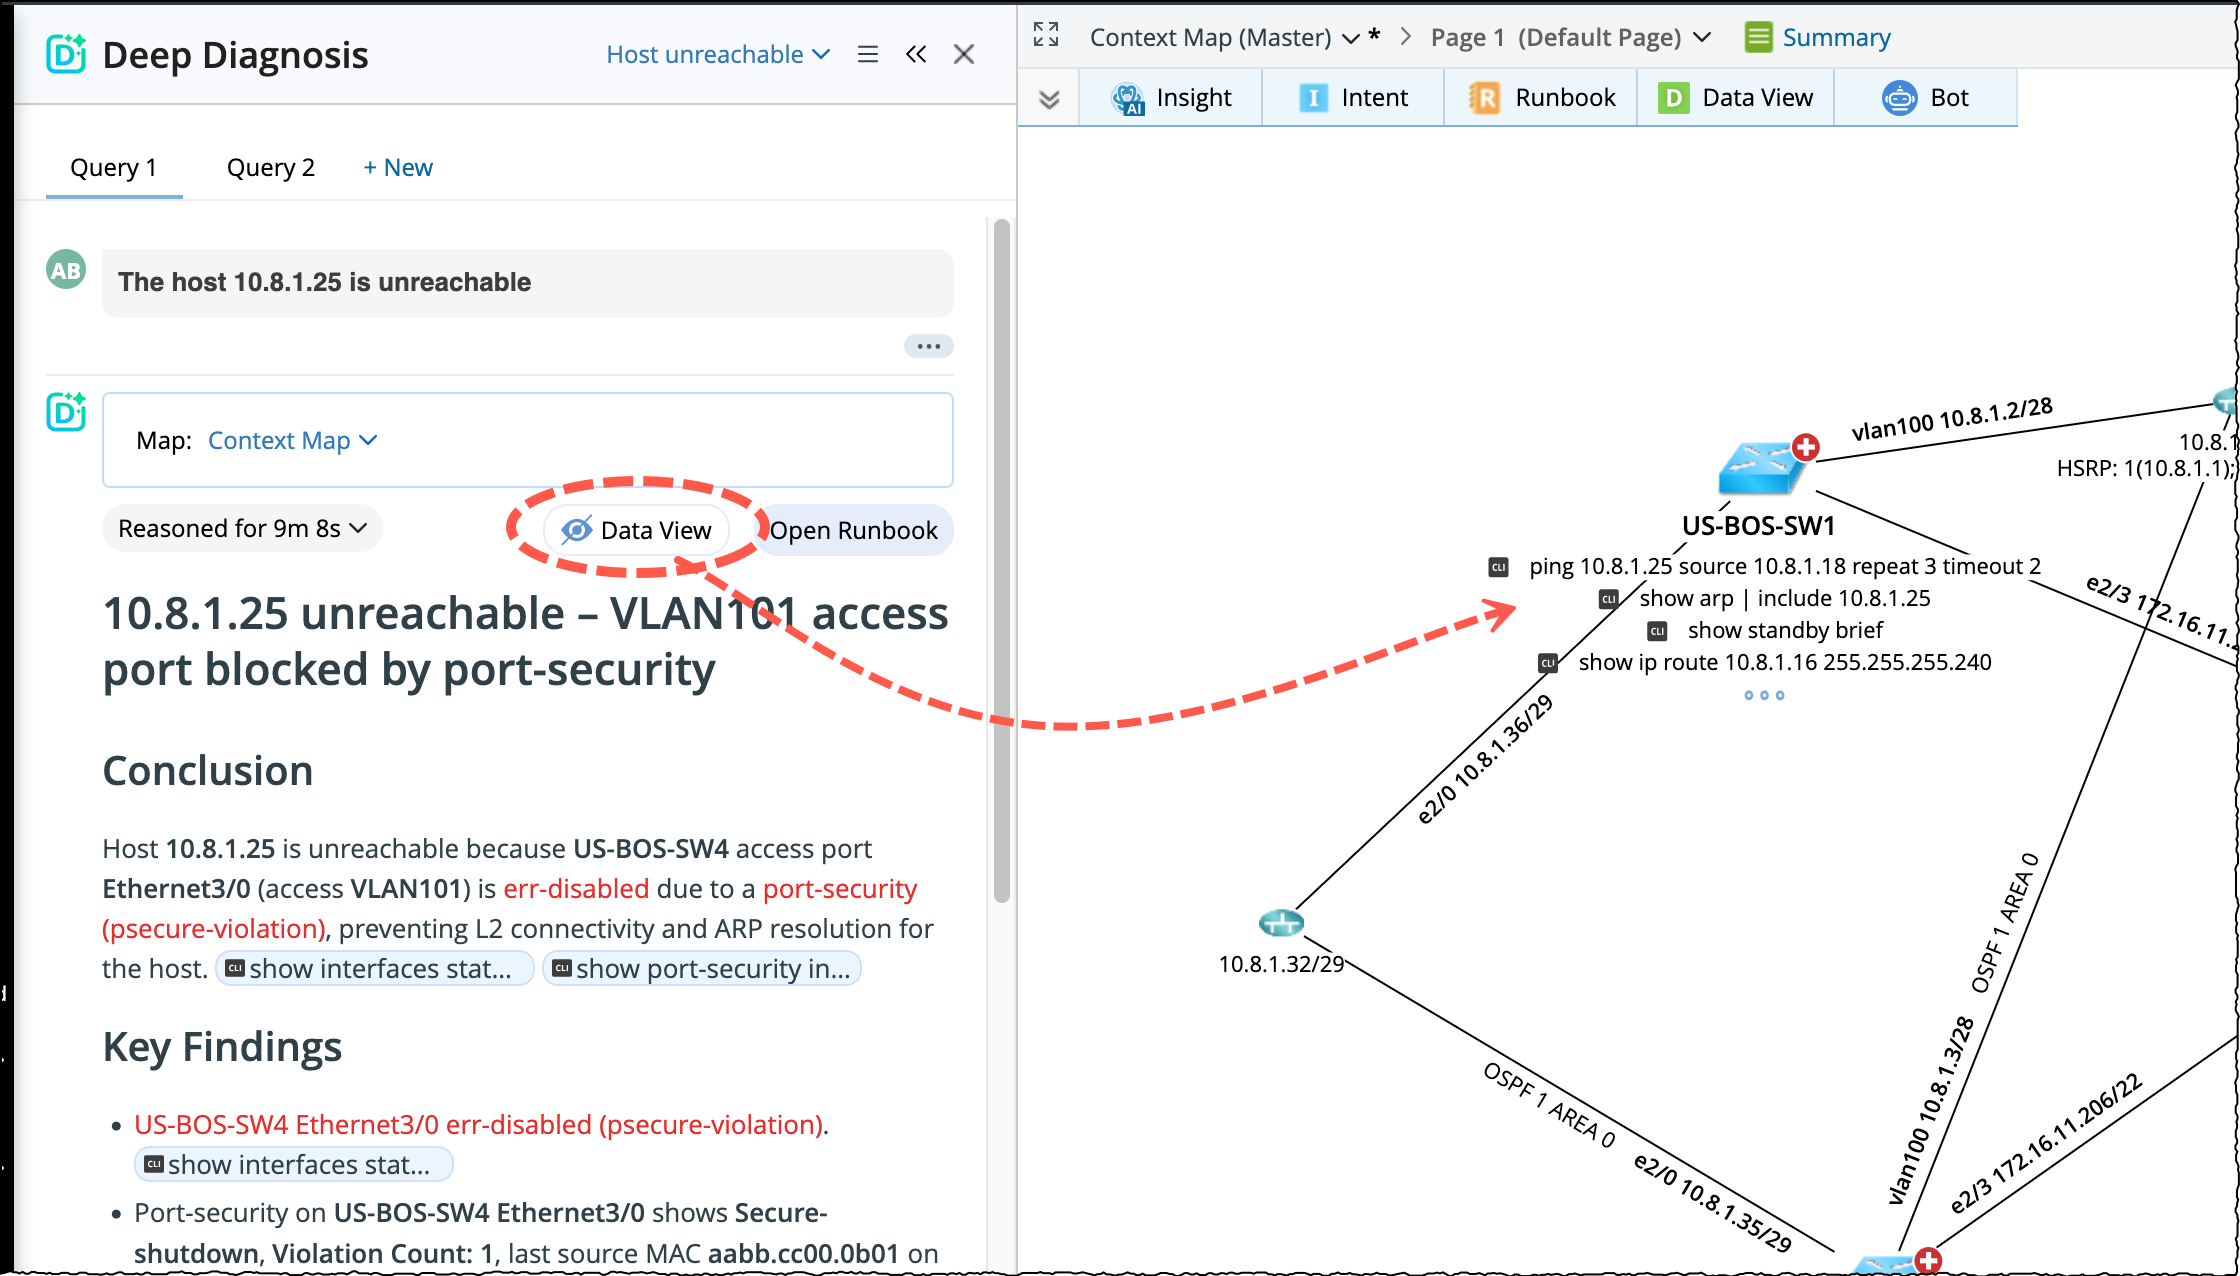Expand Reasoned for 9m 8s details
This screenshot has height=1276, width=2240.
(x=242, y=528)
